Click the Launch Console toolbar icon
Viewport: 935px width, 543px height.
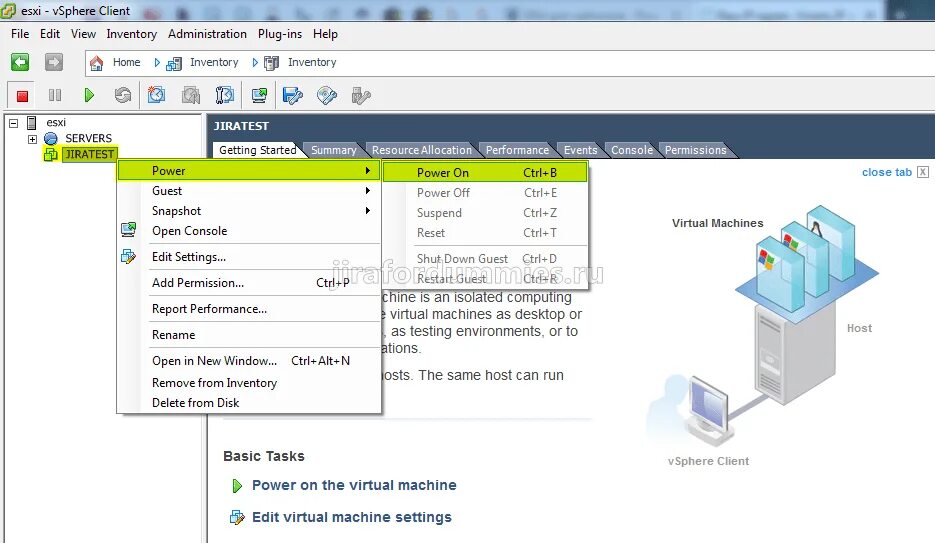tap(259, 95)
